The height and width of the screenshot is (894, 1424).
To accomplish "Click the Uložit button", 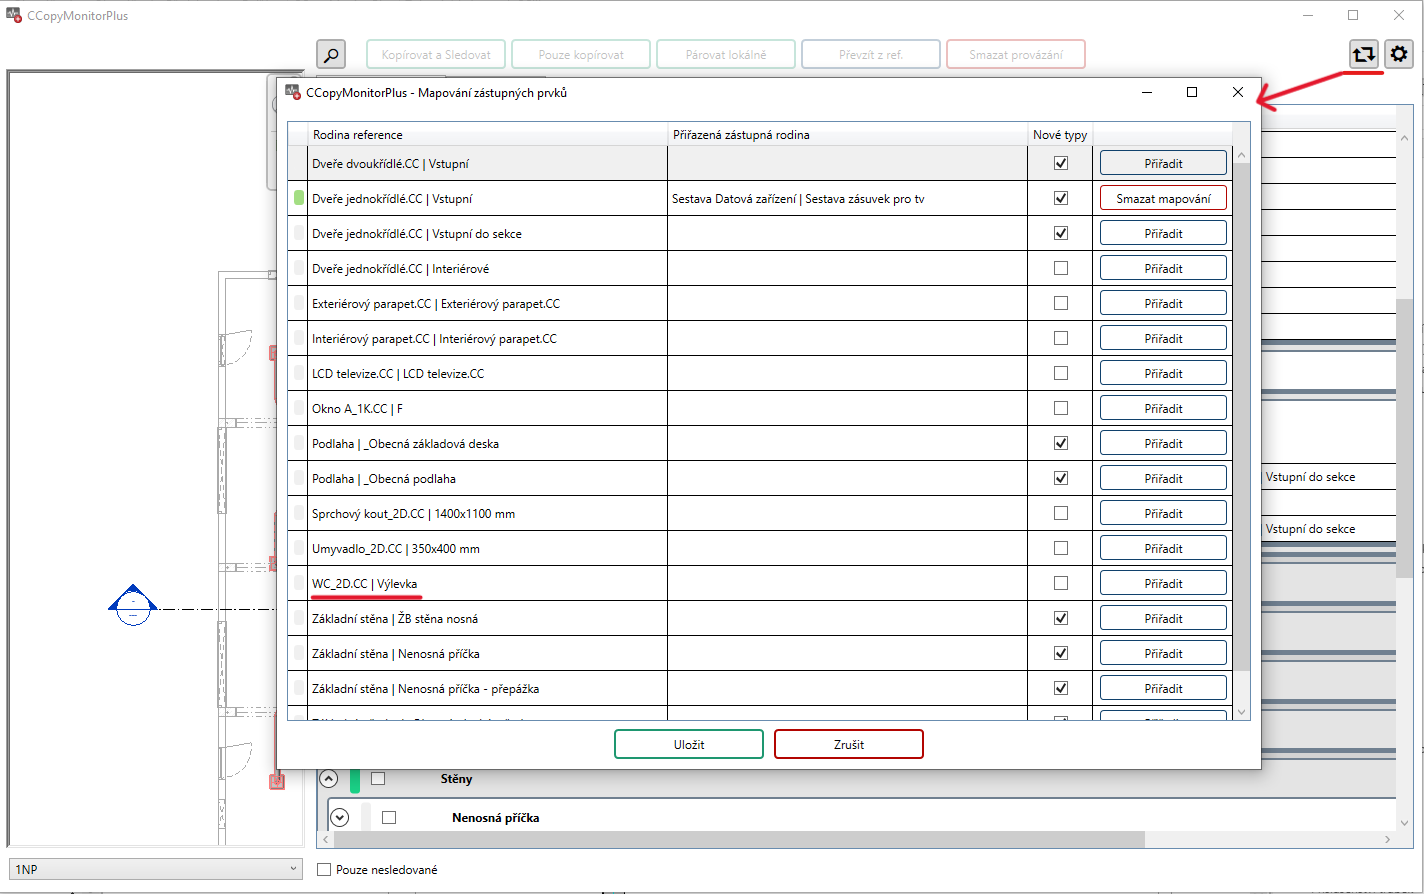I will [x=689, y=744].
